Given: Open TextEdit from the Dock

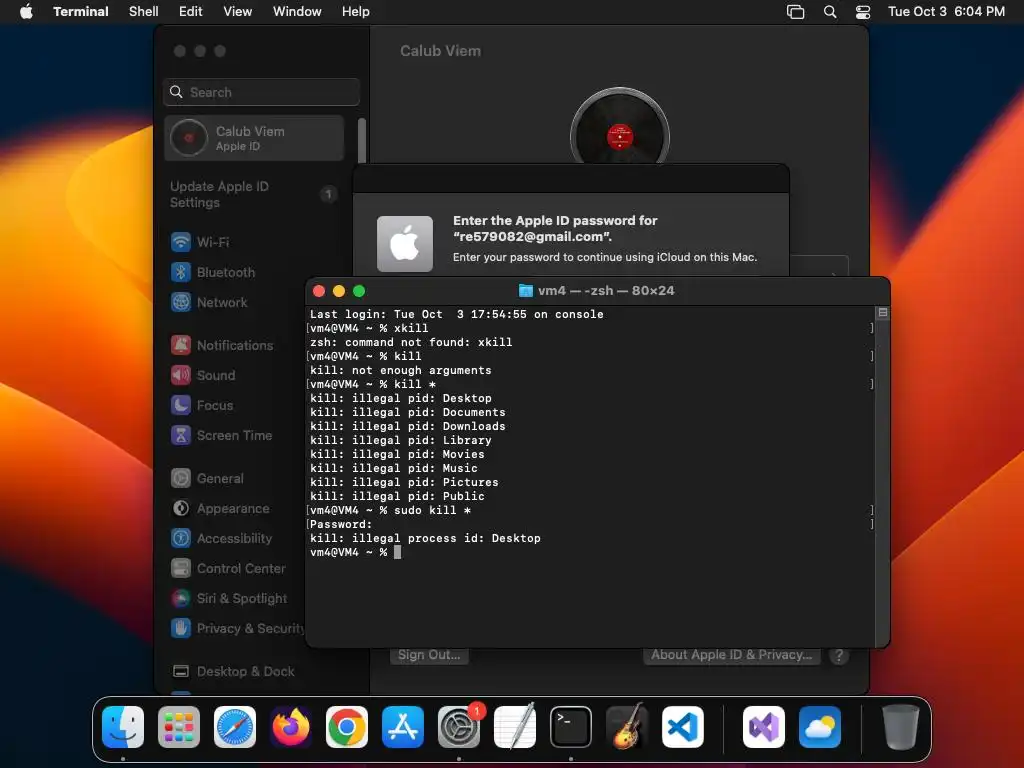Looking at the screenshot, I should (515, 727).
